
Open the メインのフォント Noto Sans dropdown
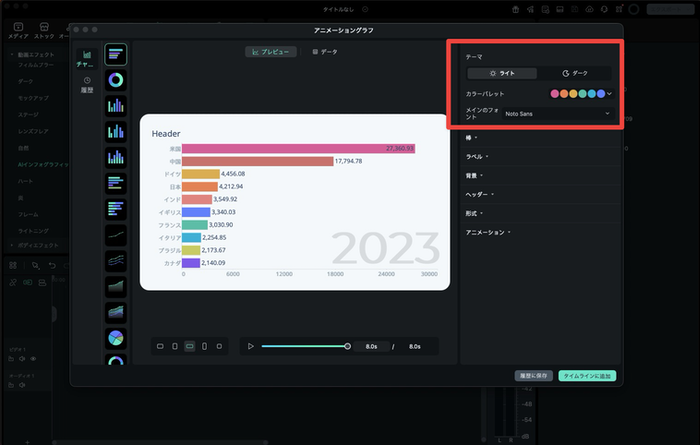point(558,114)
